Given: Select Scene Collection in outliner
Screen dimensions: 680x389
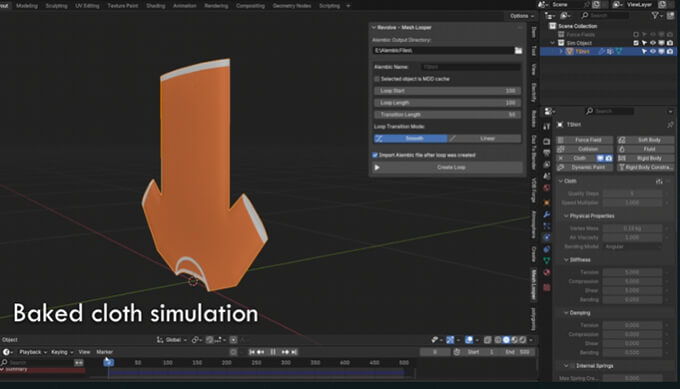Looking at the screenshot, I should click(x=577, y=26).
